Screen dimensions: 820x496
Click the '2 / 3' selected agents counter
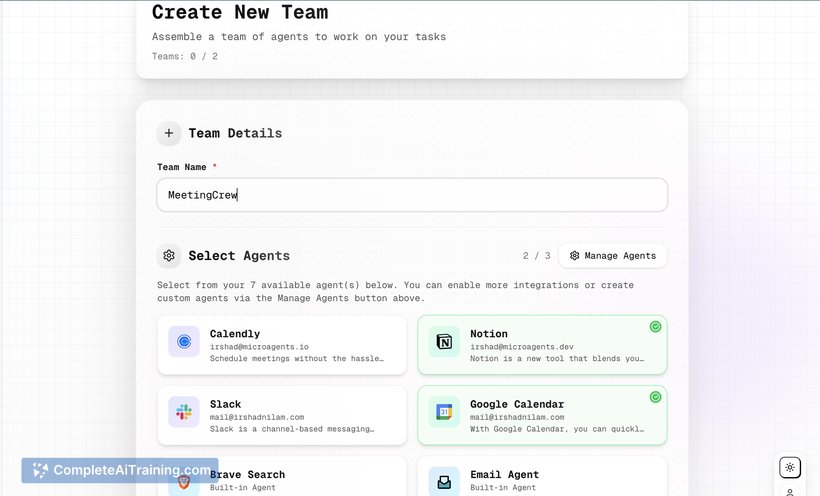537,256
